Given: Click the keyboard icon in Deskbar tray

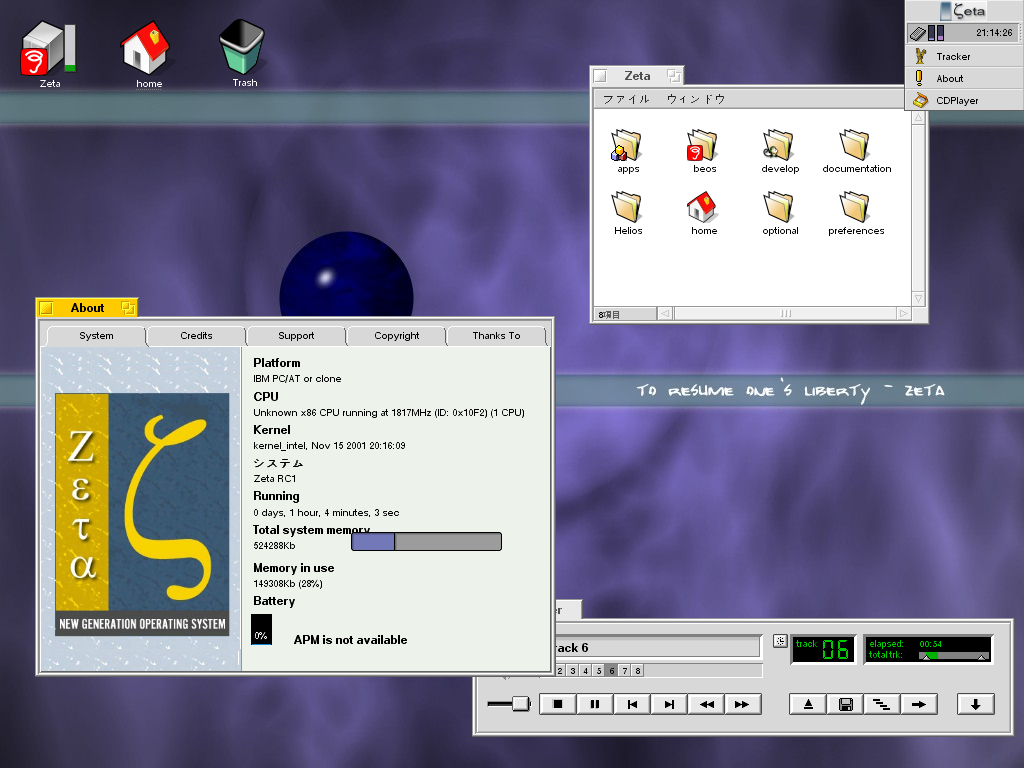Looking at the screenshot, I should point(917,33).
